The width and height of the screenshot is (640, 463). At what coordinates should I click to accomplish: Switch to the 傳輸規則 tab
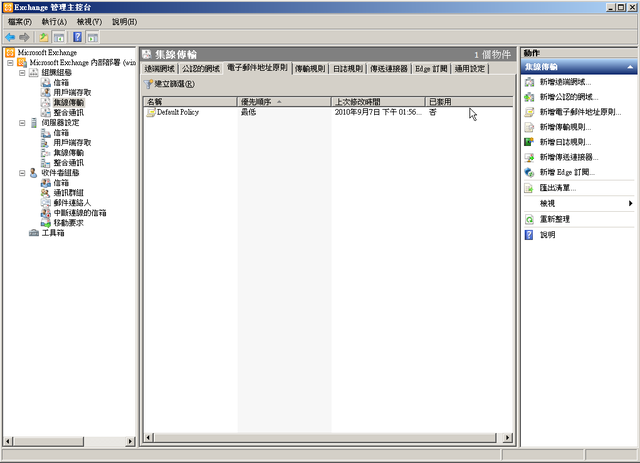tap(310, 69)
